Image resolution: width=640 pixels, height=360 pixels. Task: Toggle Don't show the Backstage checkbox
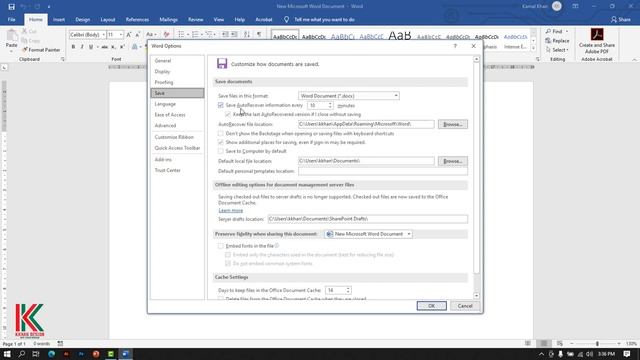pyautogui.click(x=220, y=133)
